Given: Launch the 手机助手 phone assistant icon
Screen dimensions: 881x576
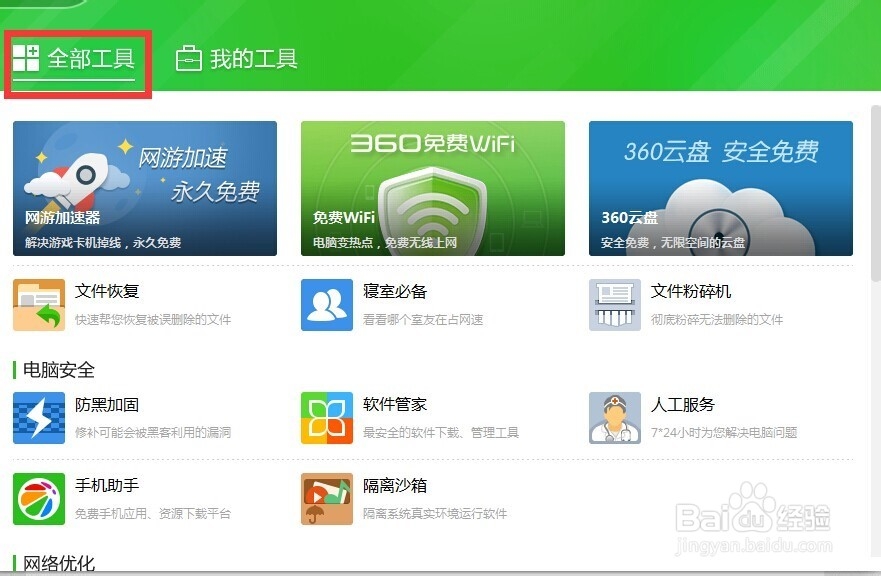Looking at the screenshot, I should (x=38, y=499).
